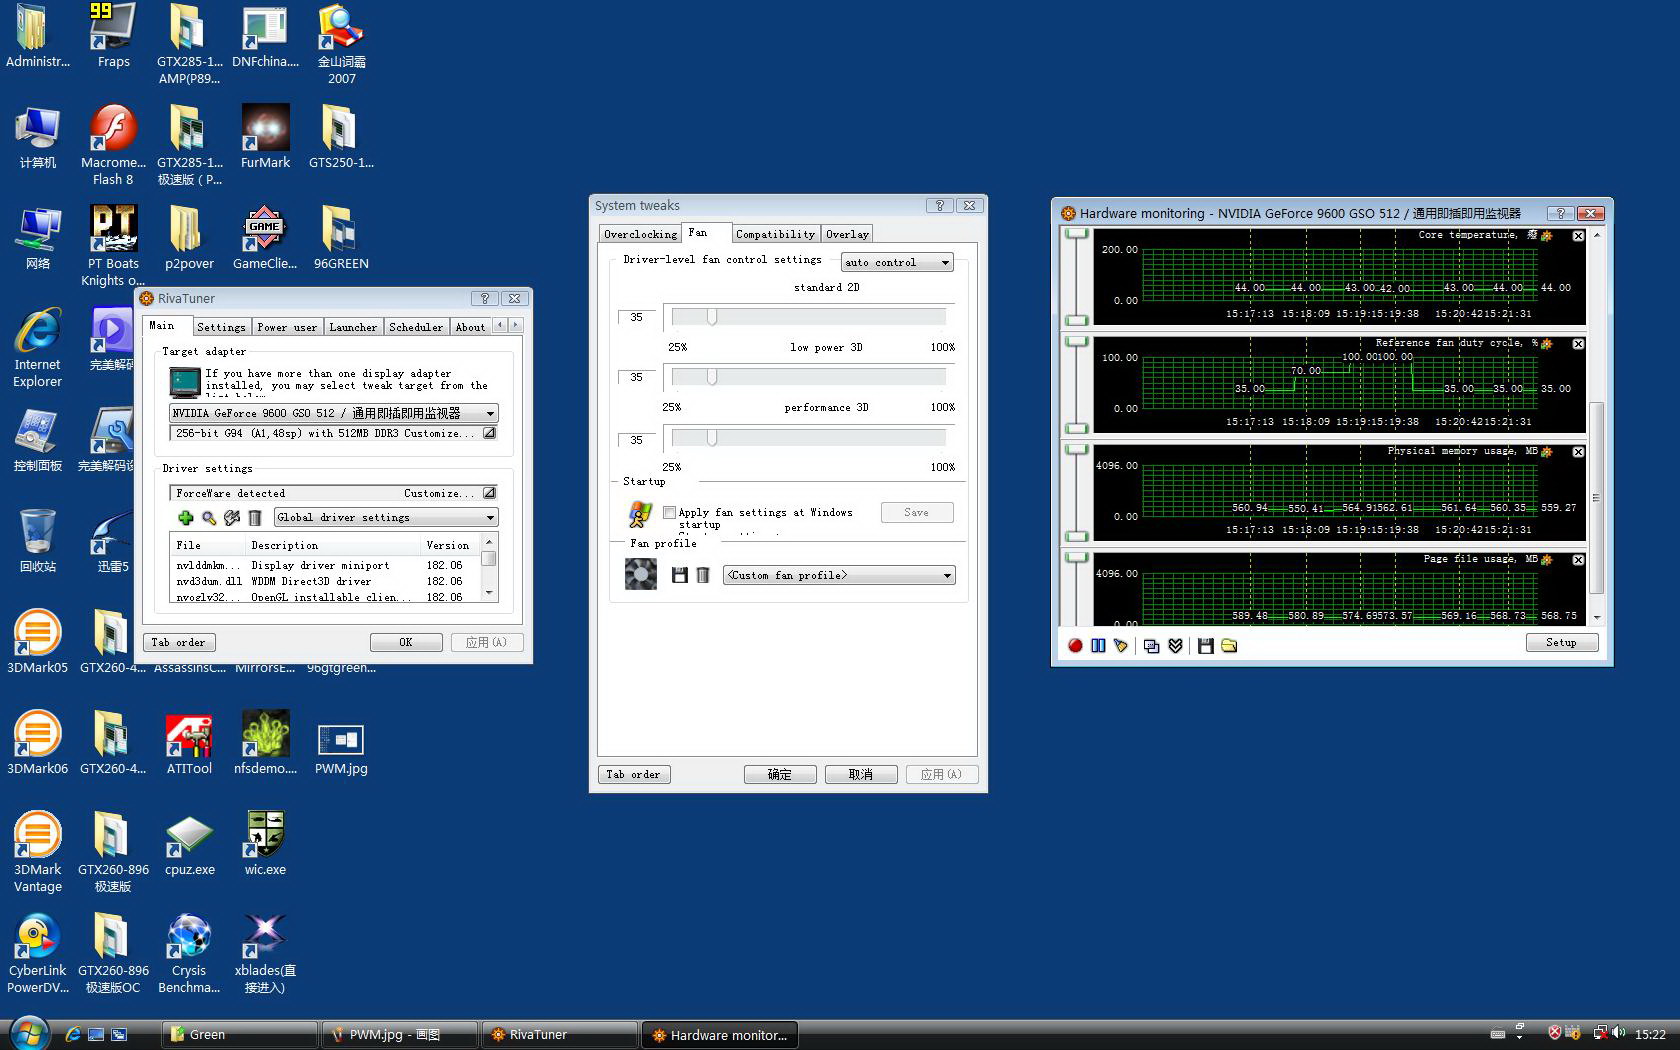Click the low power 3D fan slider

click(x=808, y=378)
